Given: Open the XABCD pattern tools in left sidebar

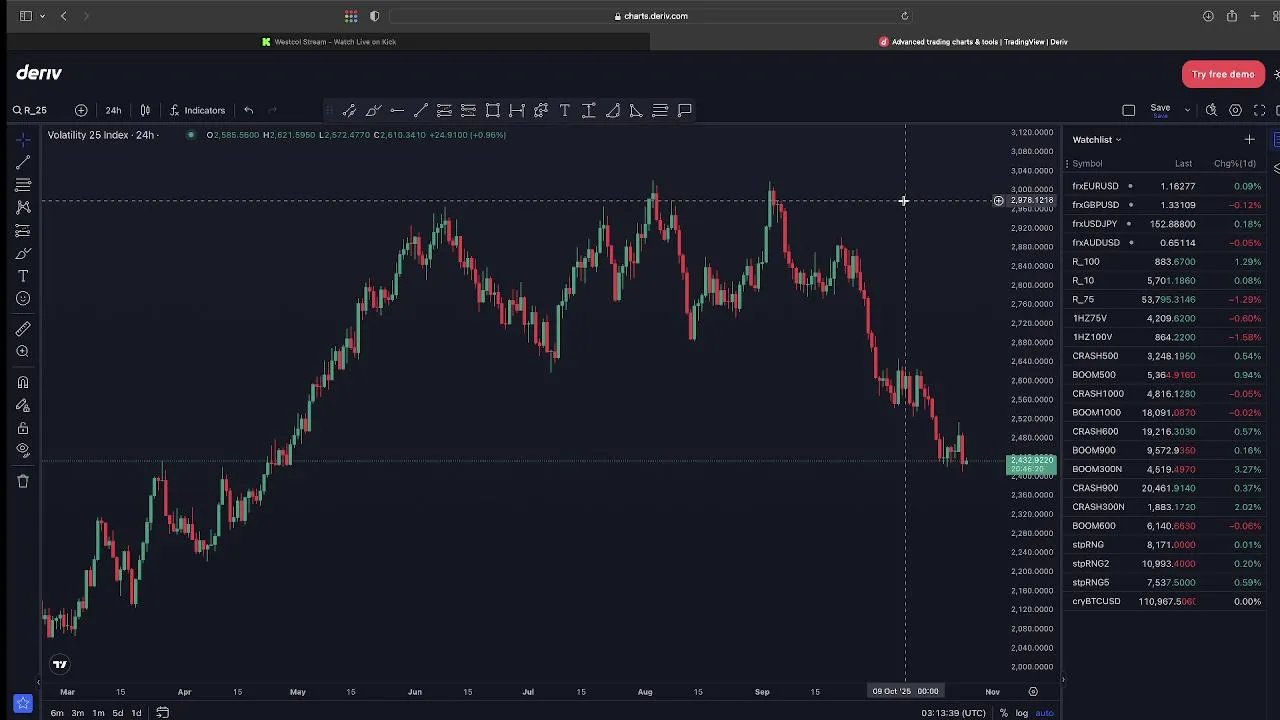Looking at the screenshot, I should click(x=23, y=208).
